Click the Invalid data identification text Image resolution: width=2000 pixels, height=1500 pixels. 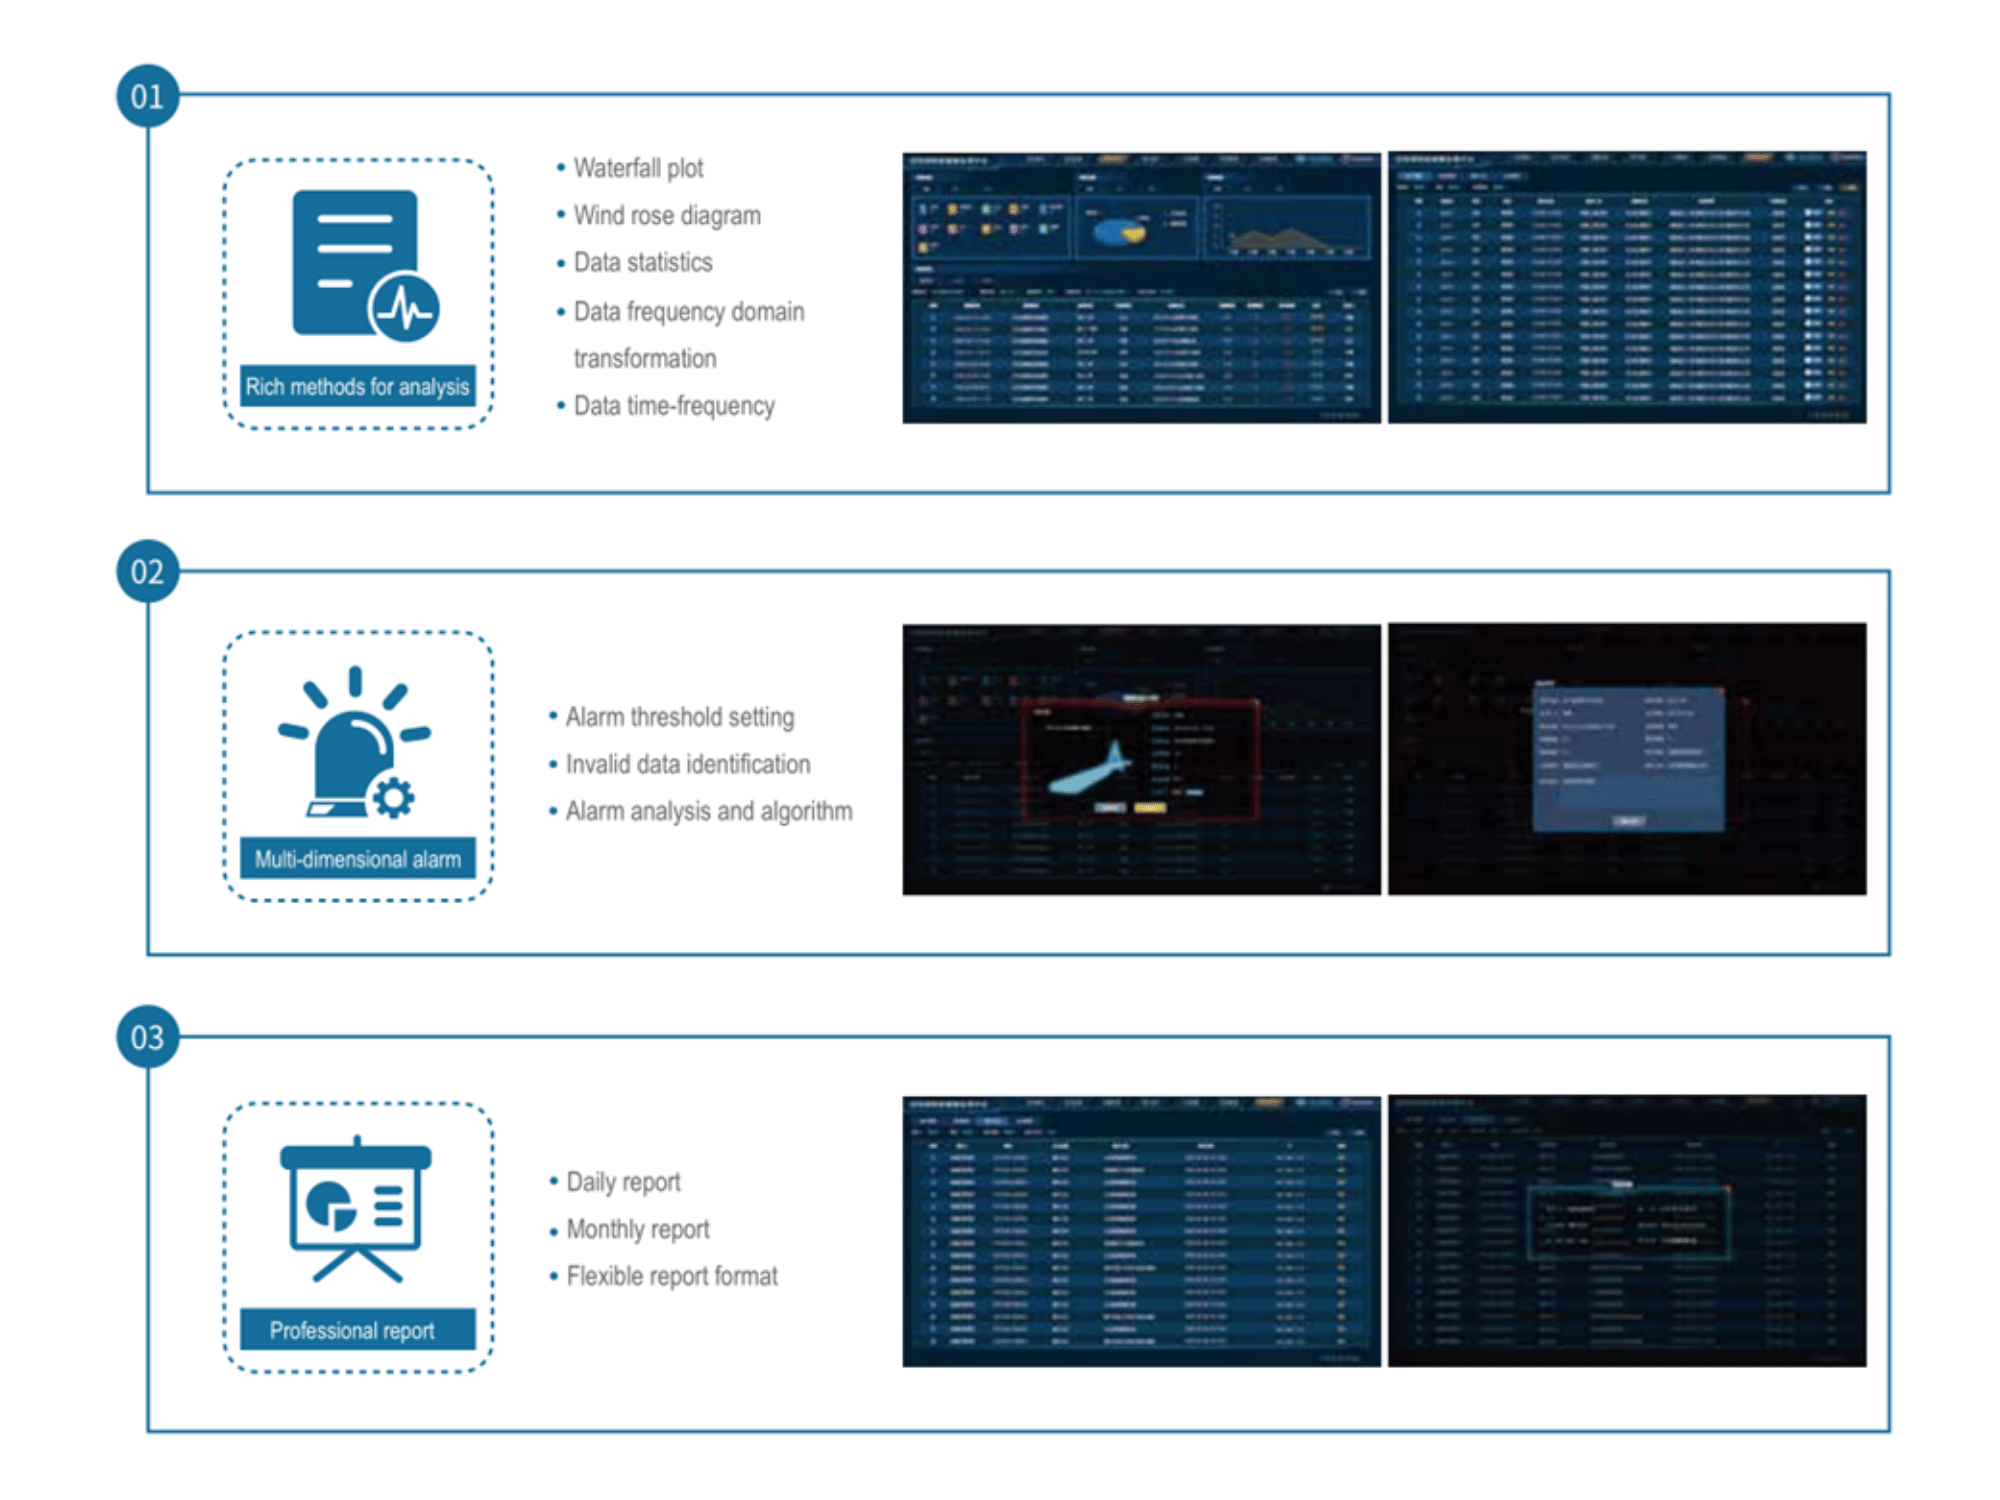688,764
